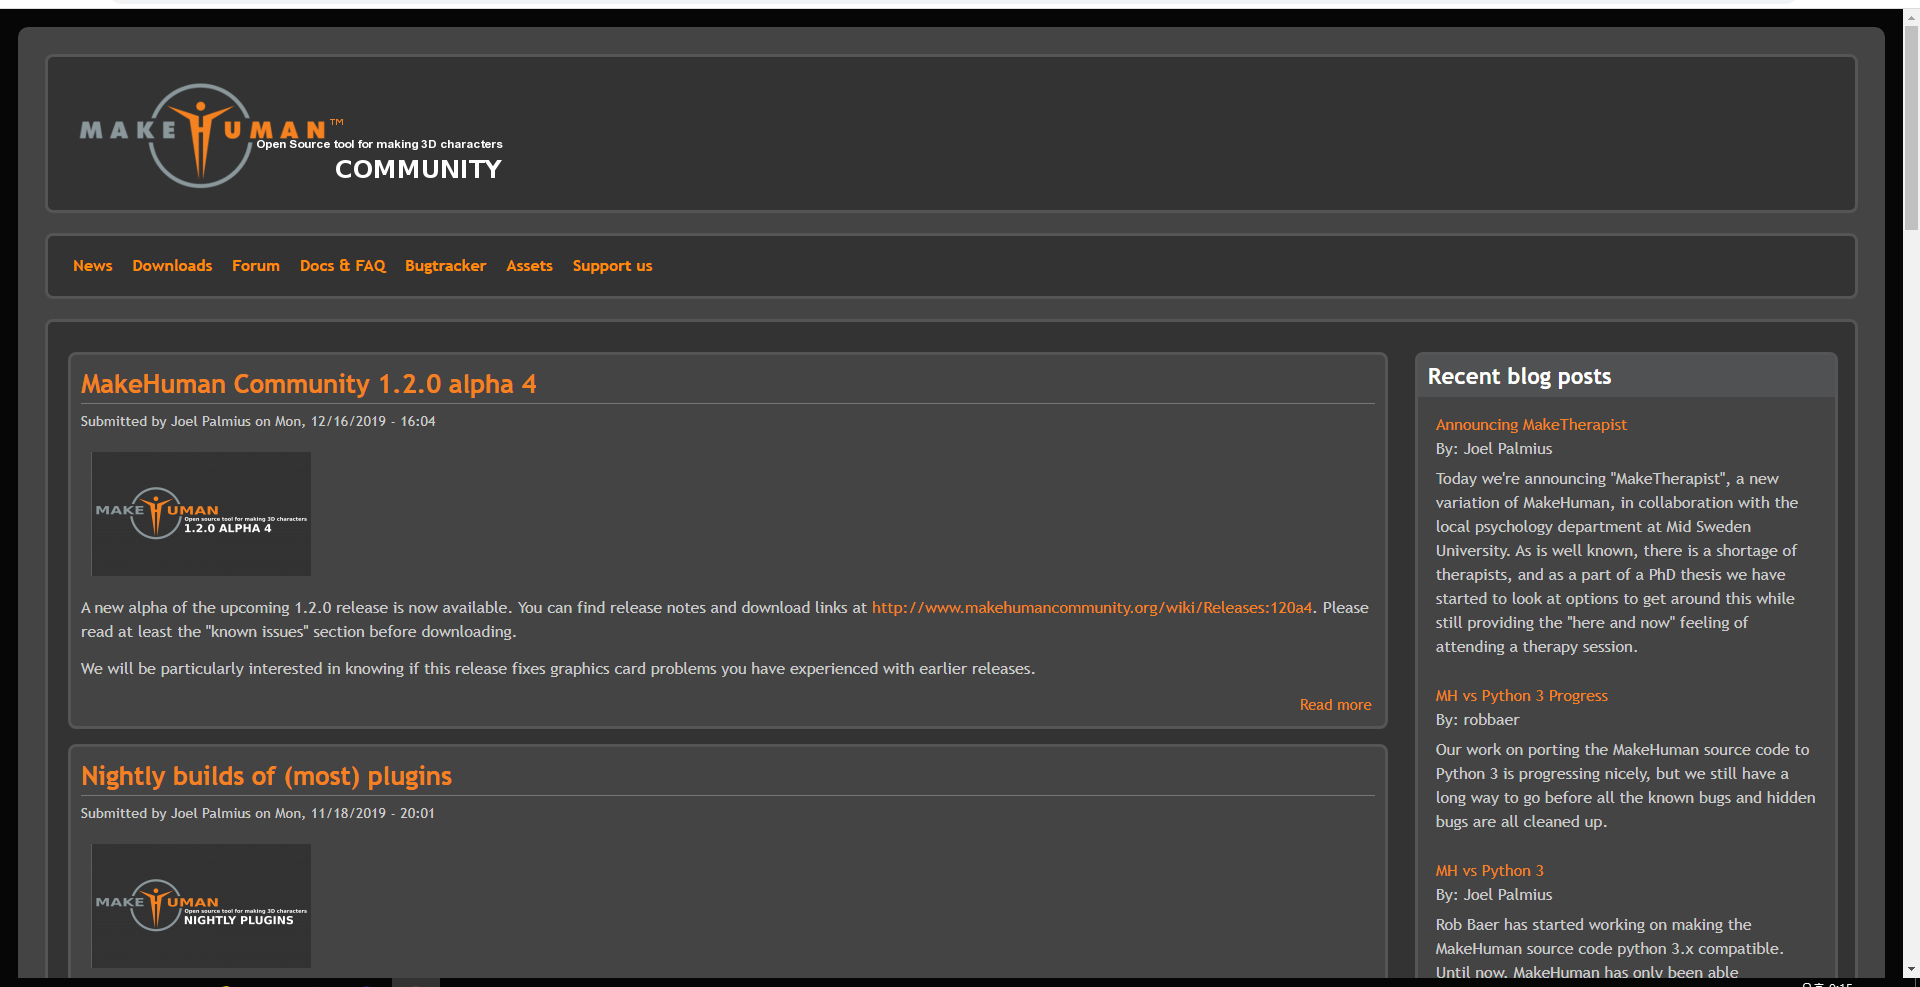Open the Forum menu link
This screenshot has height=987, width=1920.
(x=256, y=266)
